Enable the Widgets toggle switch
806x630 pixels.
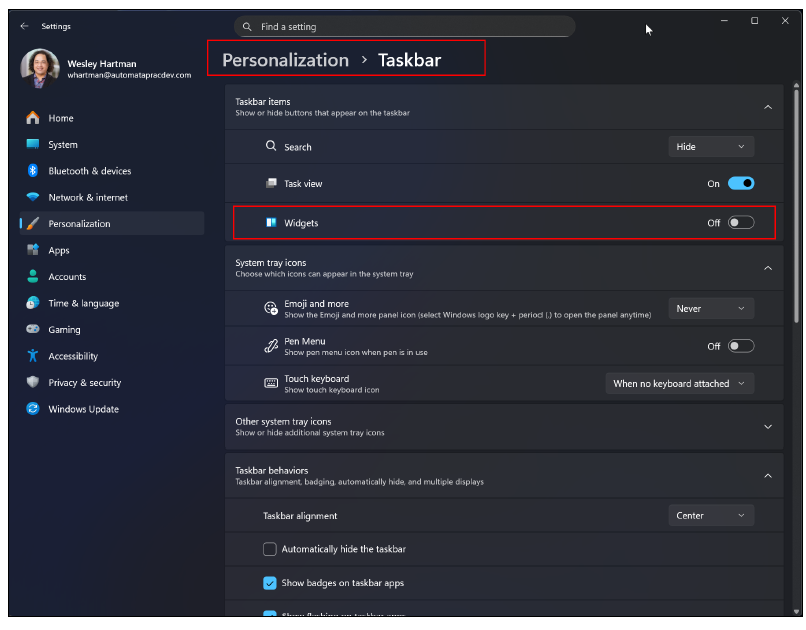point(741,223)
